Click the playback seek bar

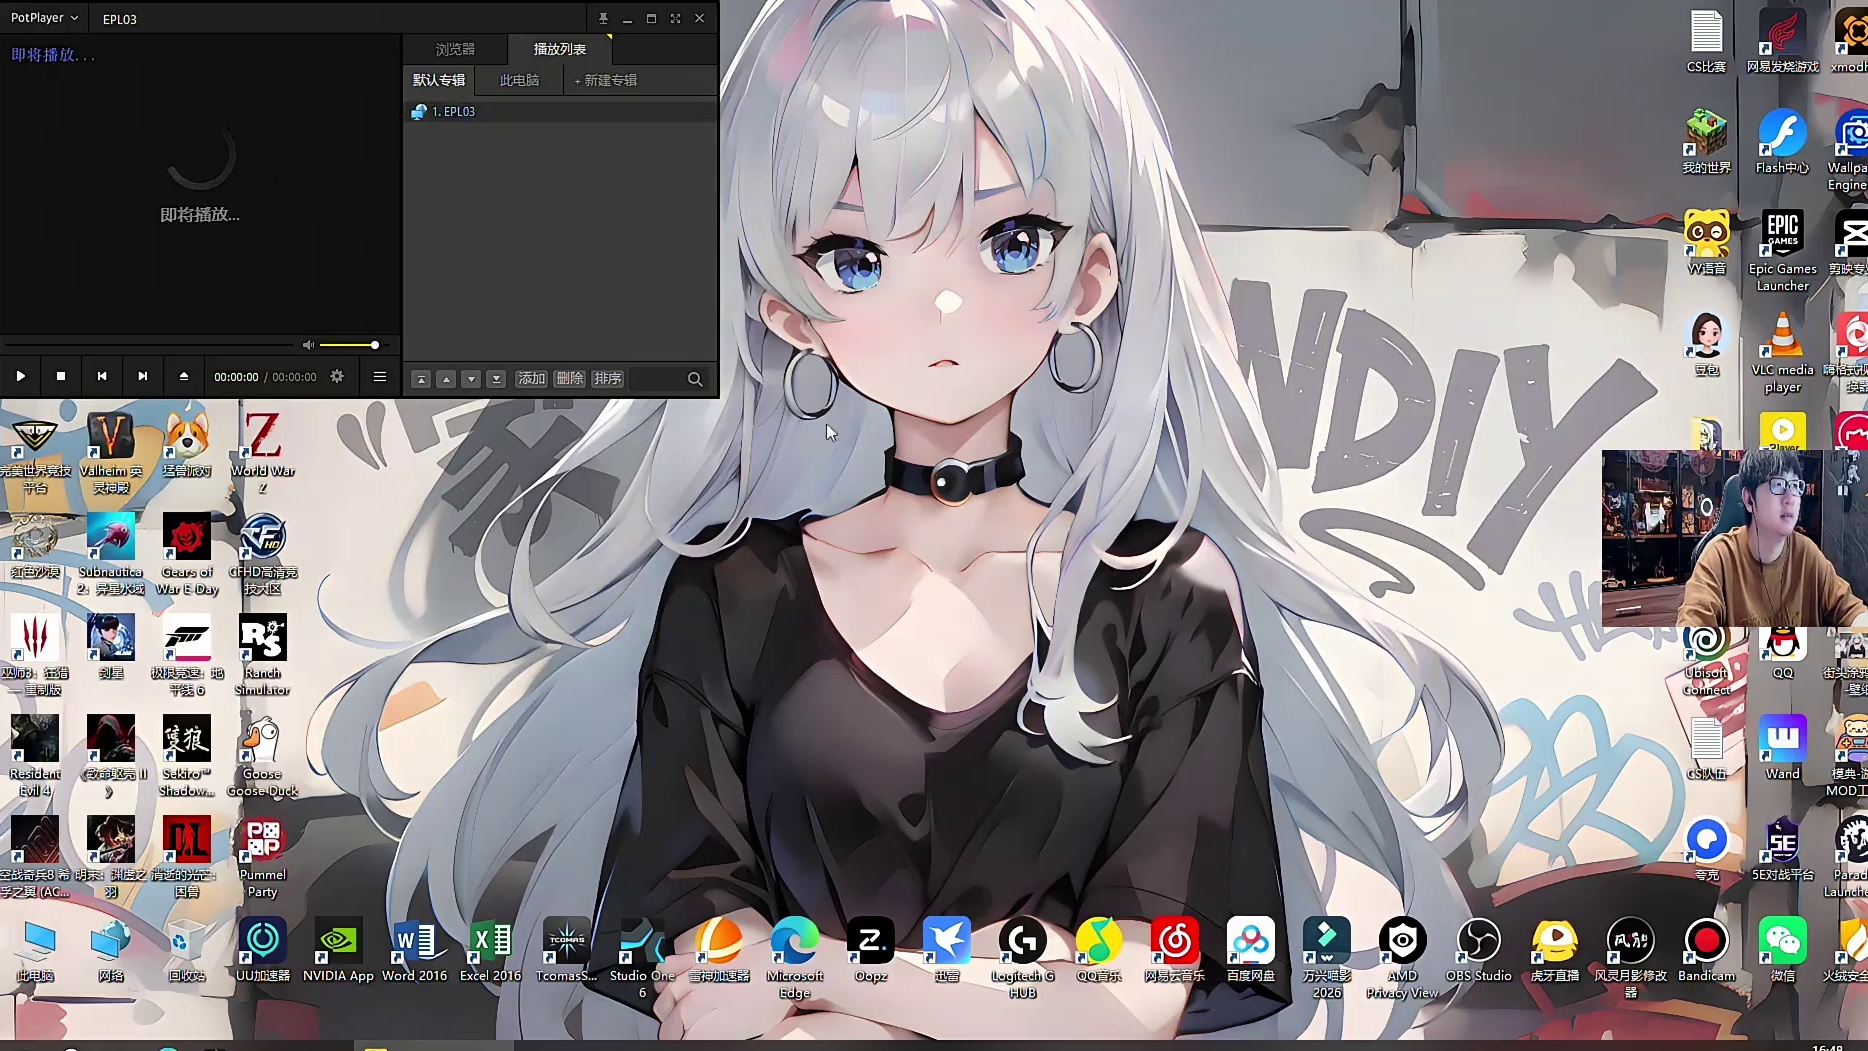tap(150, 345)
